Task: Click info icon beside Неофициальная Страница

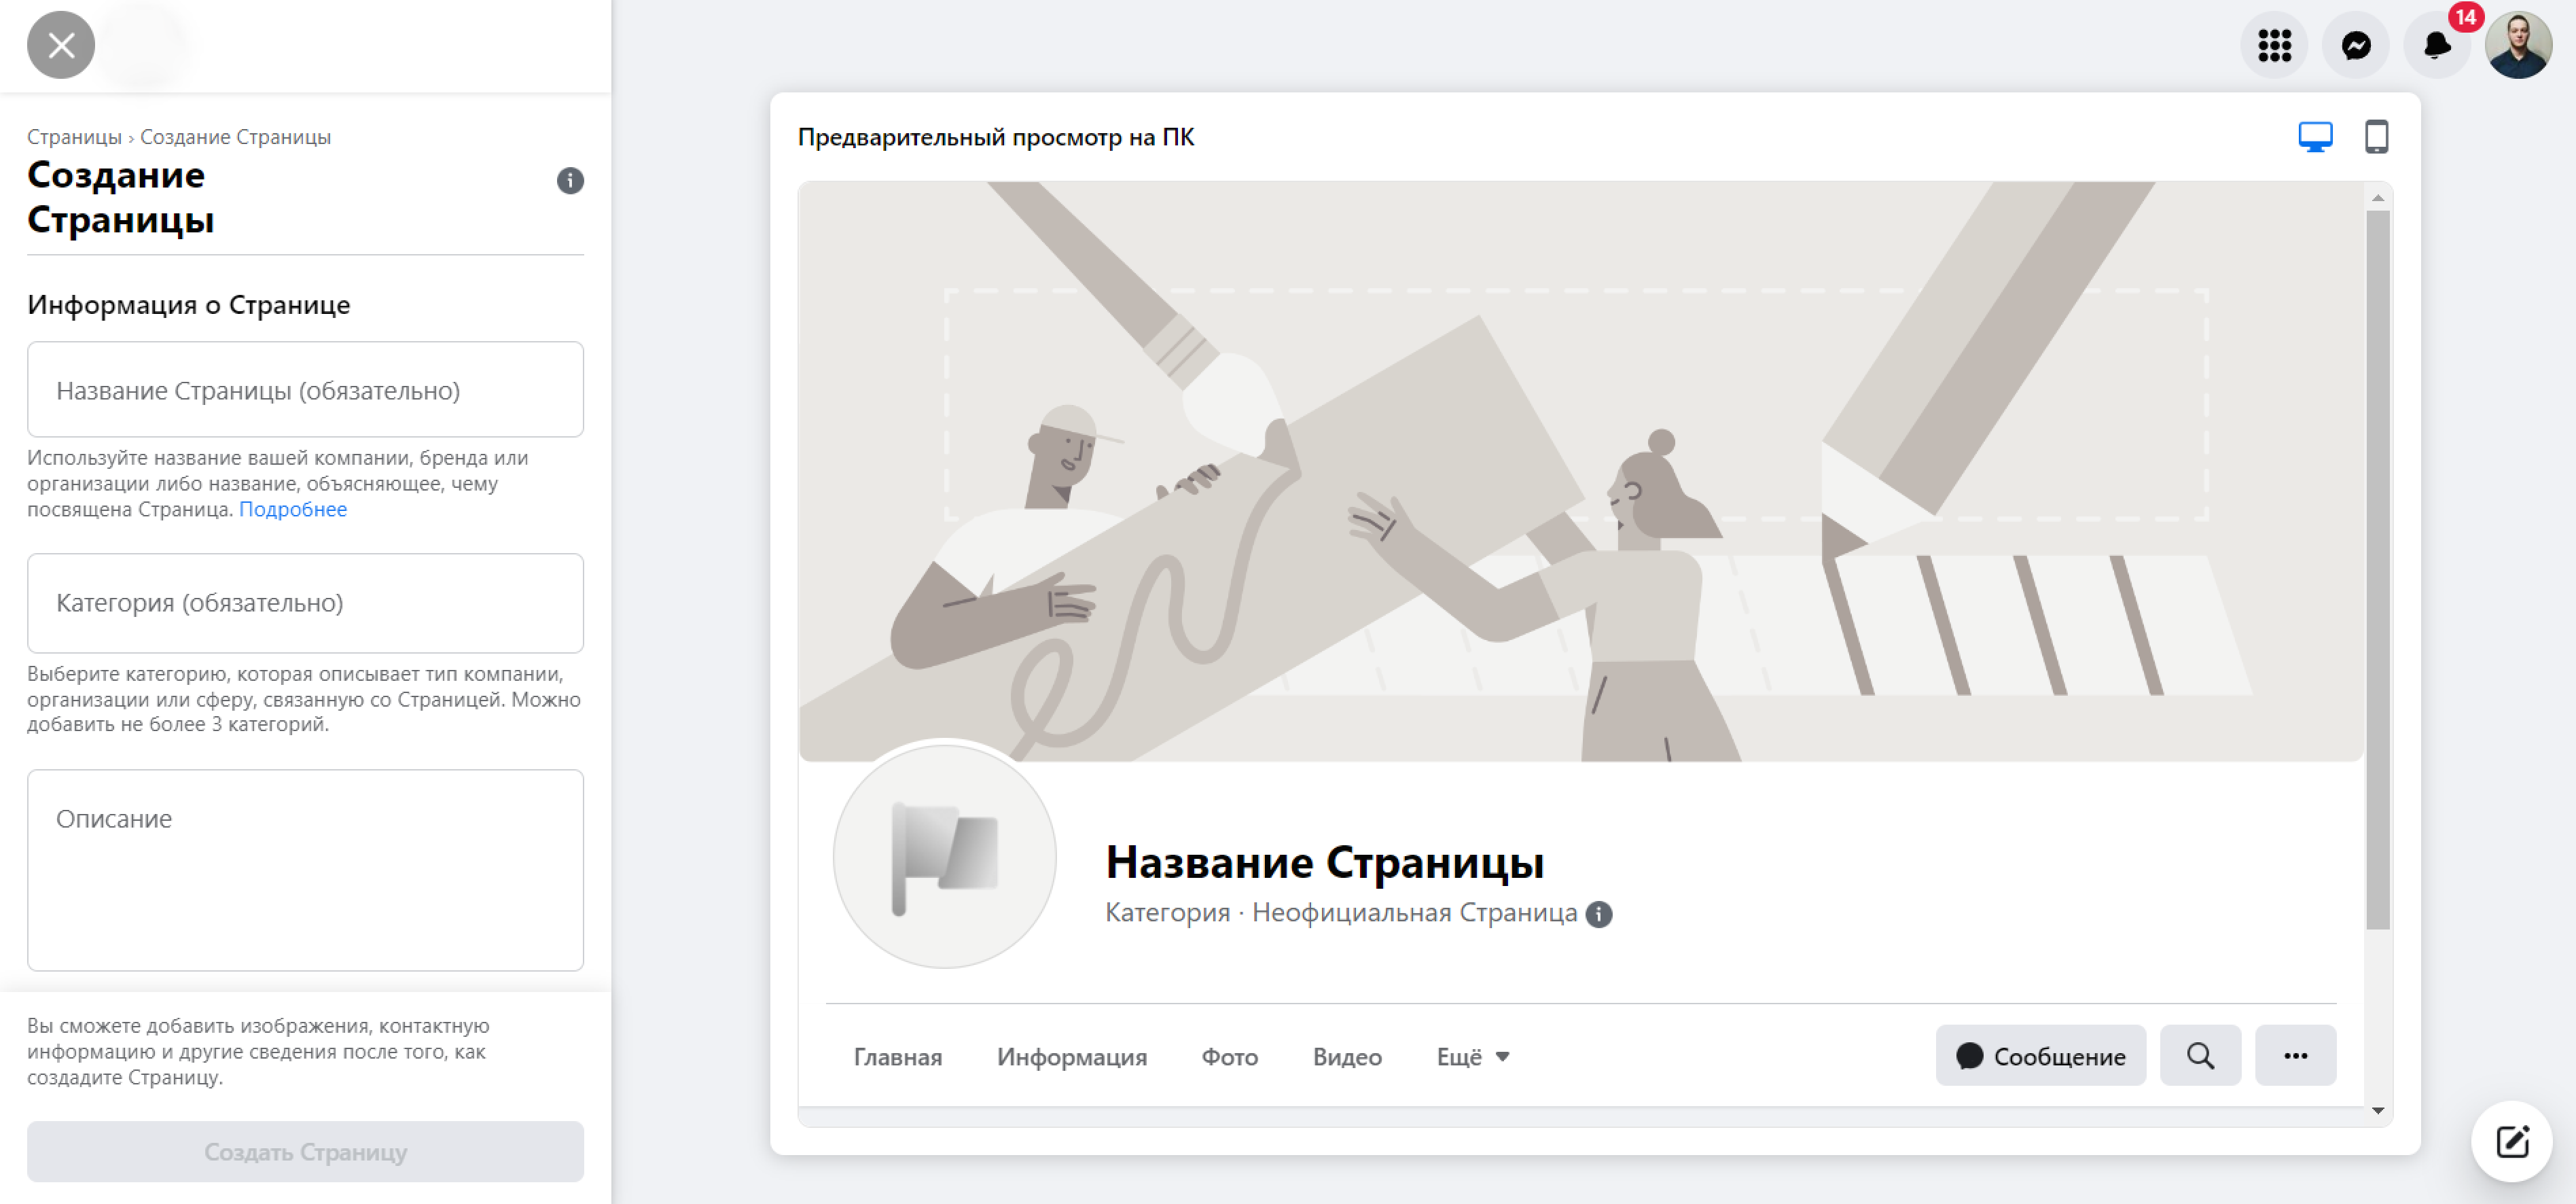Action: tap(1599, 914)
